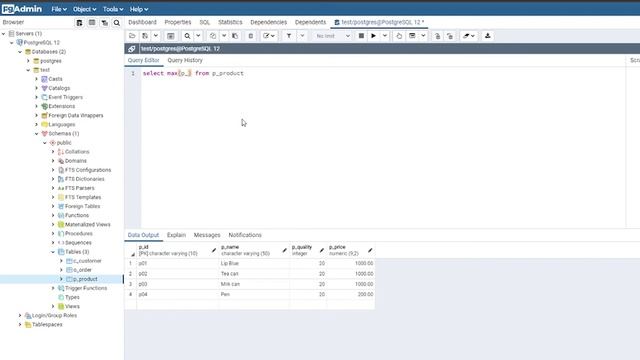Click the edit pencil icon on p_quality column
Viewport: 640px width, 360px height.
322,250
